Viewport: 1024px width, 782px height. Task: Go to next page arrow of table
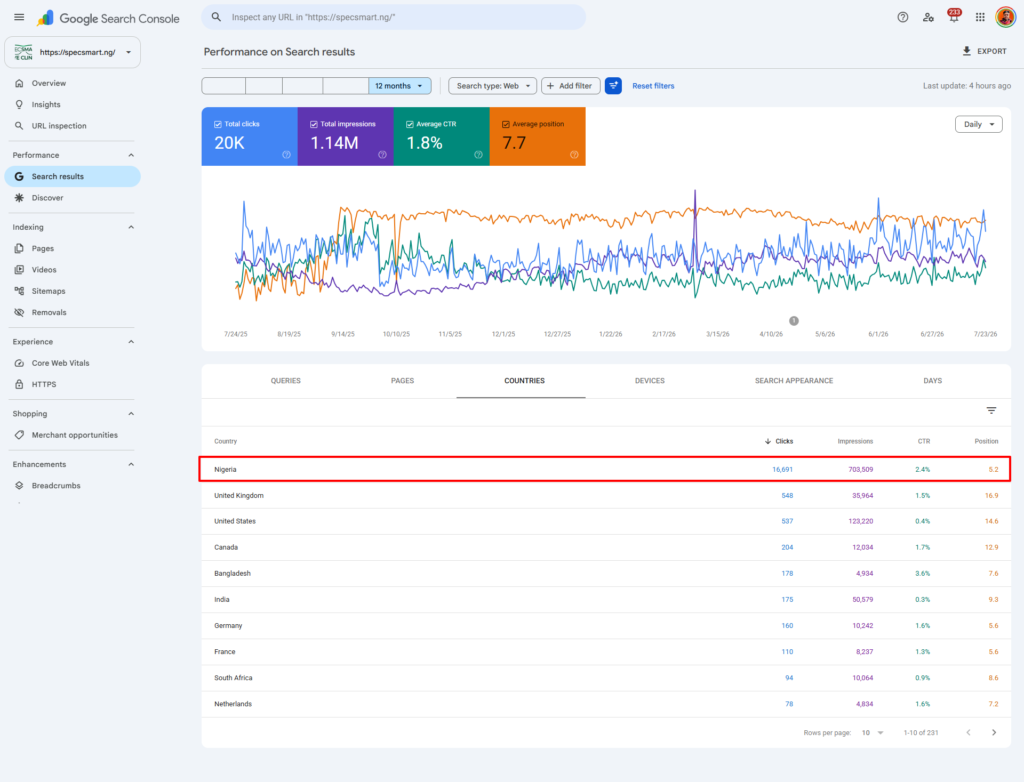994,732
